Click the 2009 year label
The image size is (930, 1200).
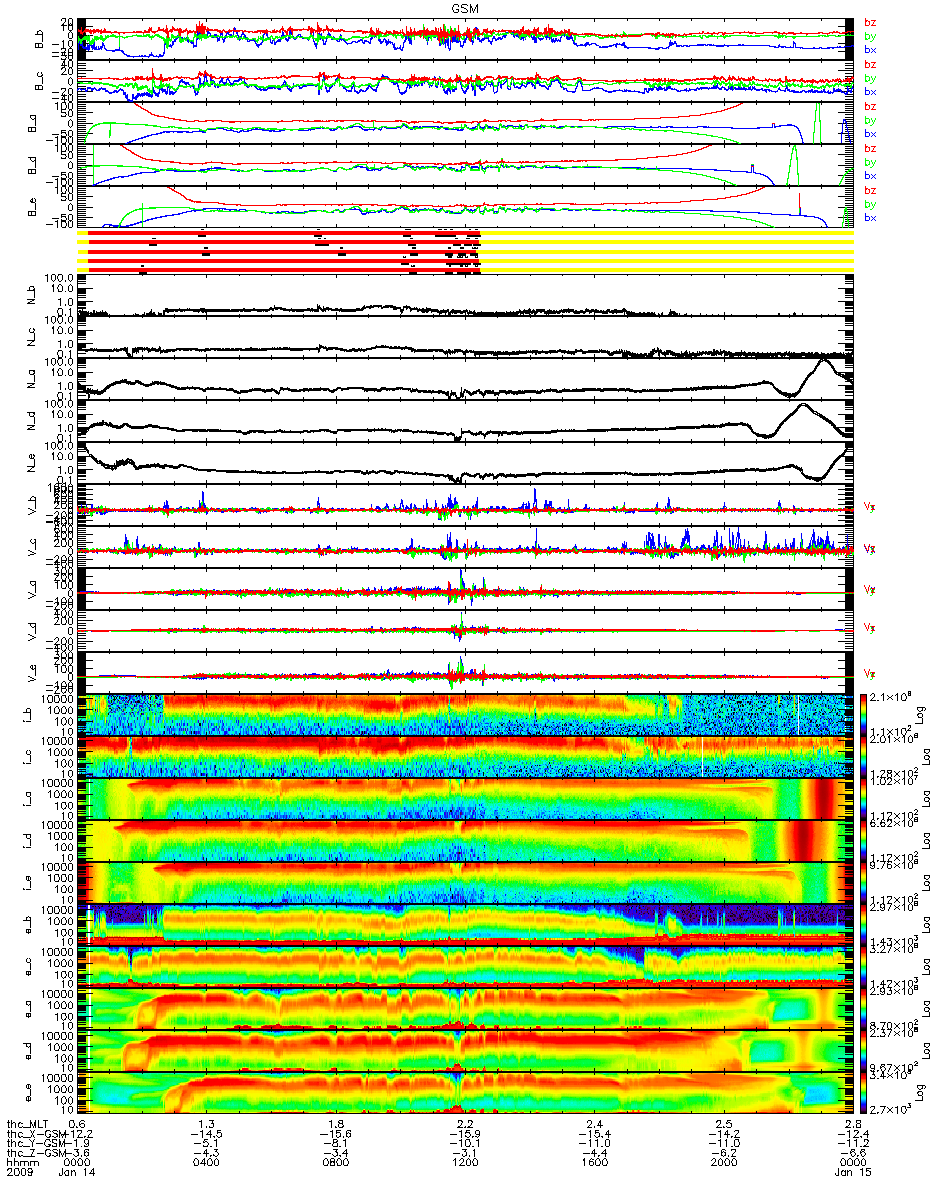pyautogui.click(x=22, y=1172)
